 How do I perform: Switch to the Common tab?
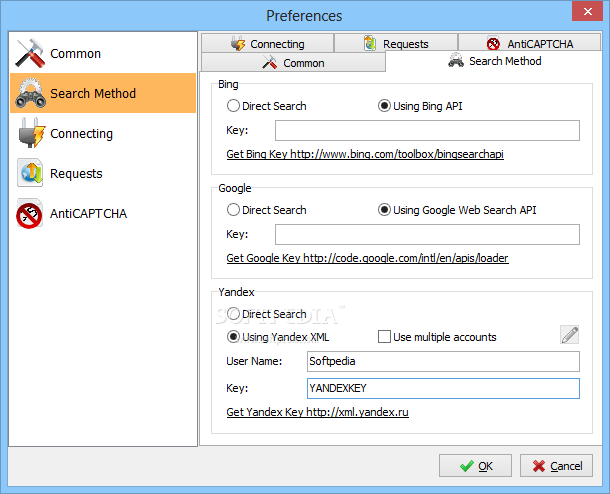293,62
